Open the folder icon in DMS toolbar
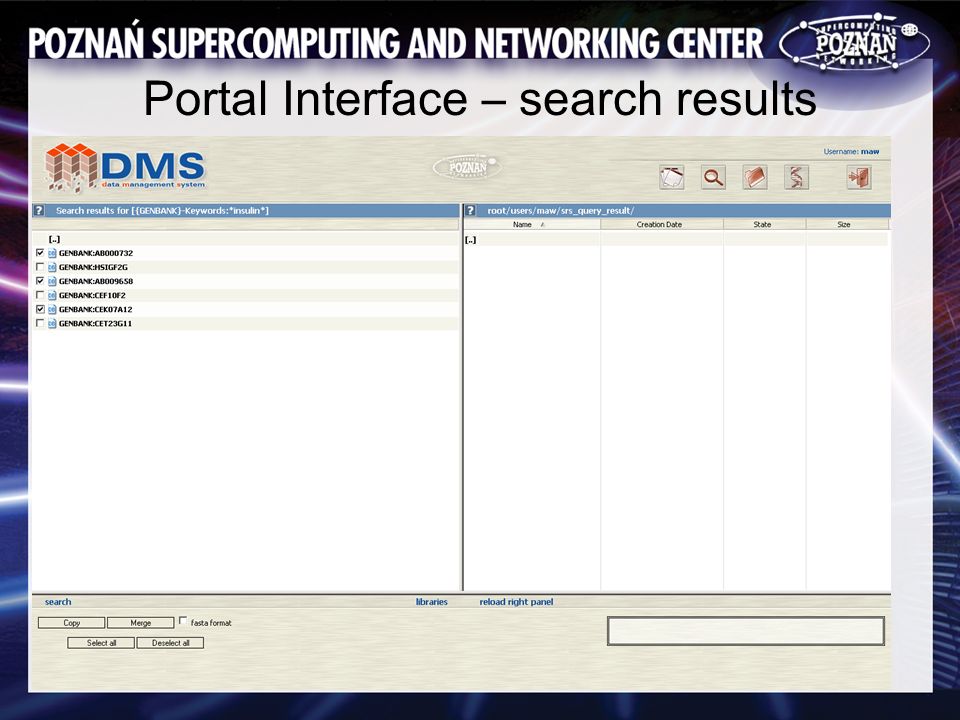 [x=755, y=178]
